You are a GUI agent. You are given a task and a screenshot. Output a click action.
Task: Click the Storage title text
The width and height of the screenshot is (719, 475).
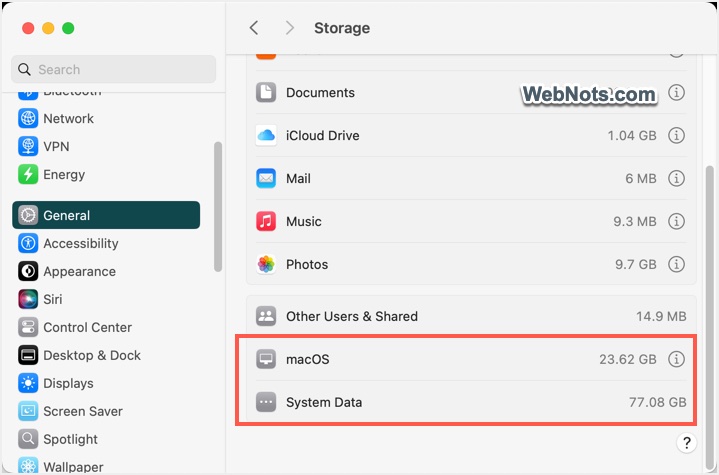tap(342, 28)
